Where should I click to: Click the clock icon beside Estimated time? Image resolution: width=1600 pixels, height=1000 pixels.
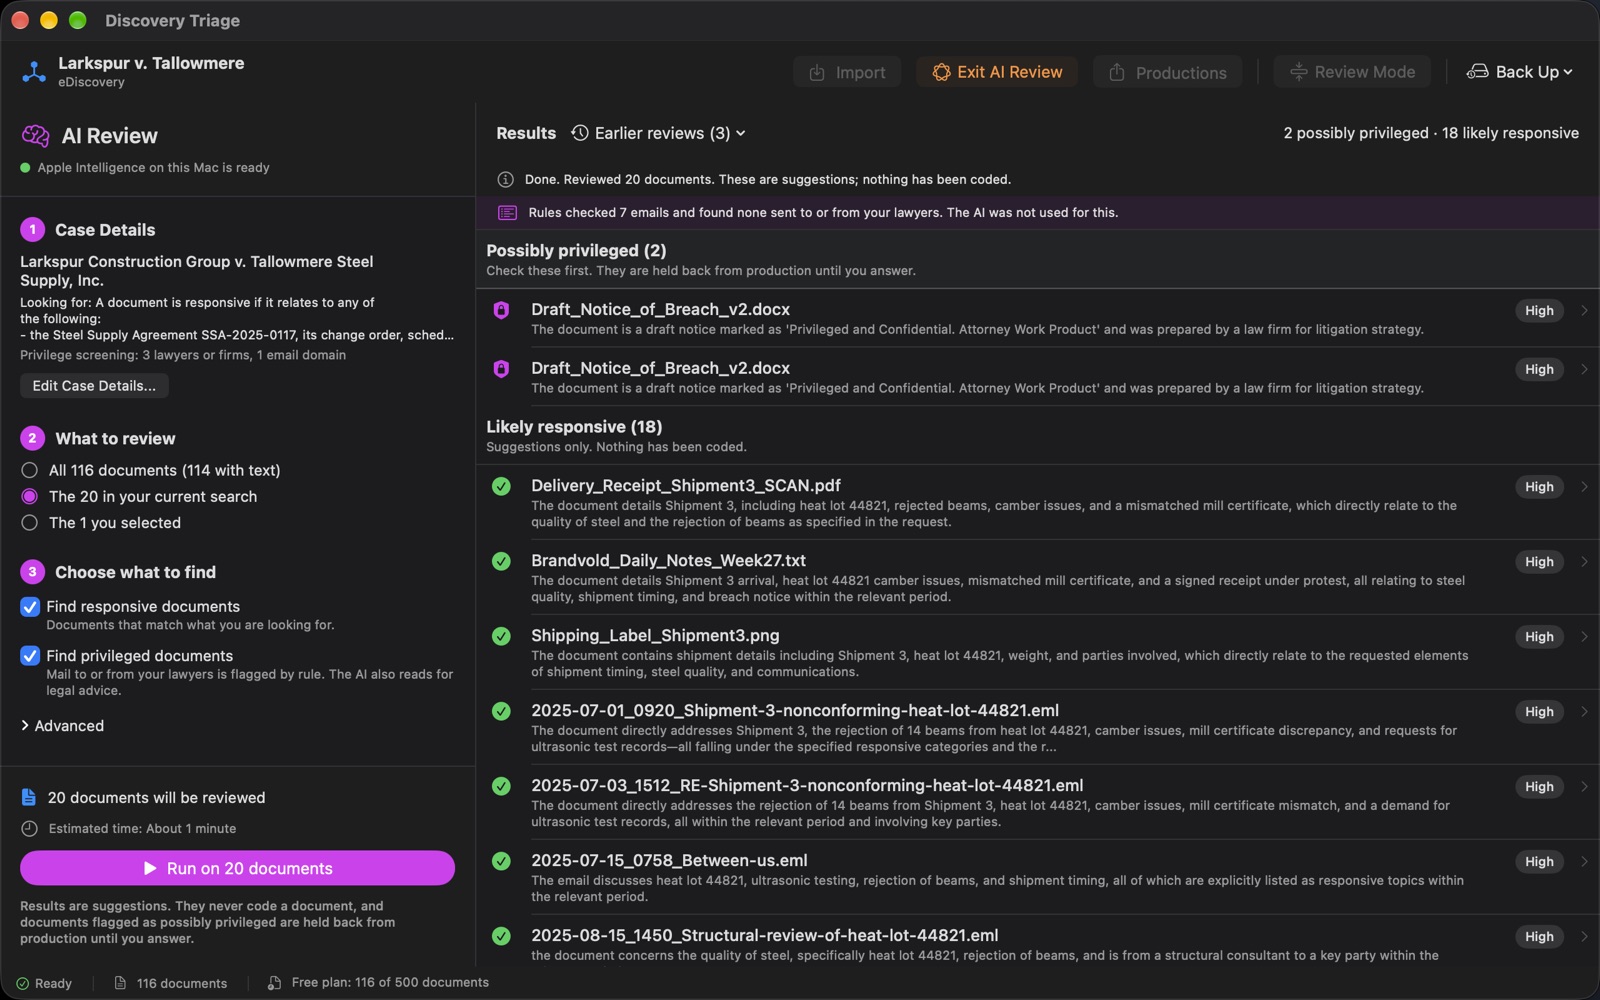pos(30,829)
